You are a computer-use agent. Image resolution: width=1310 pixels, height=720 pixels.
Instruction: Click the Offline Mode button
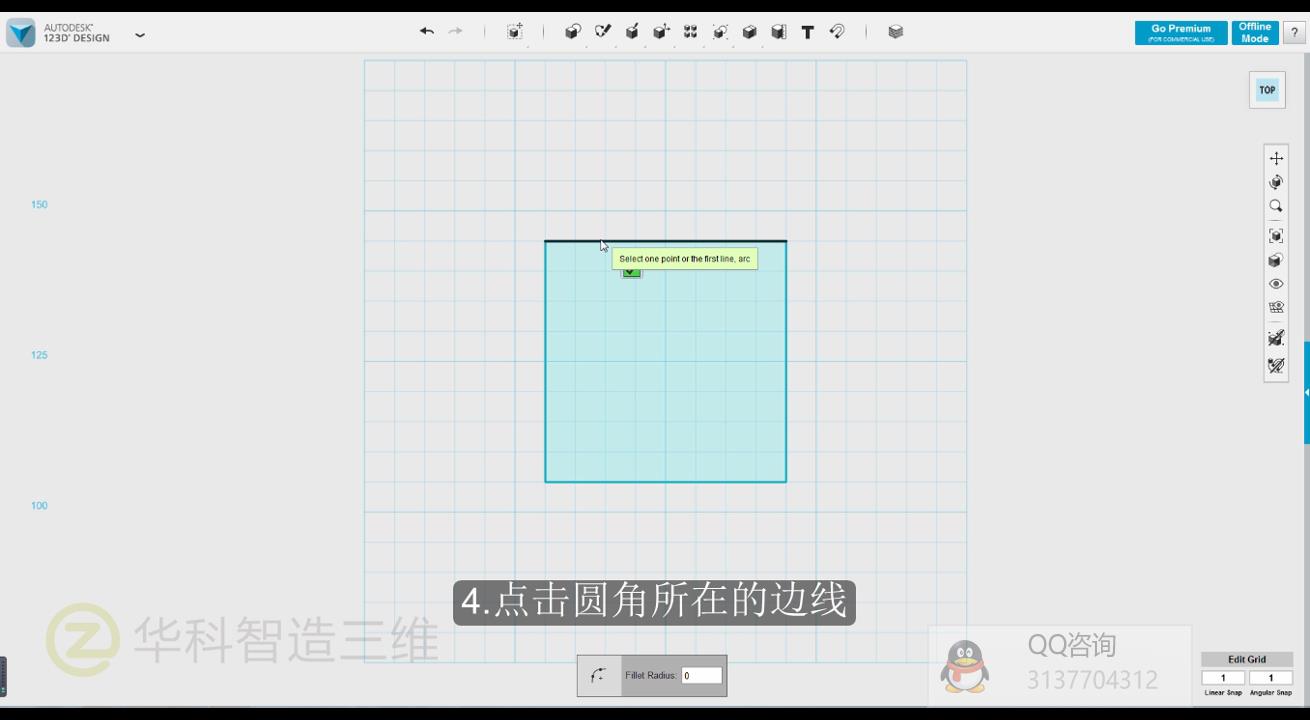[x=1255, y=33]
